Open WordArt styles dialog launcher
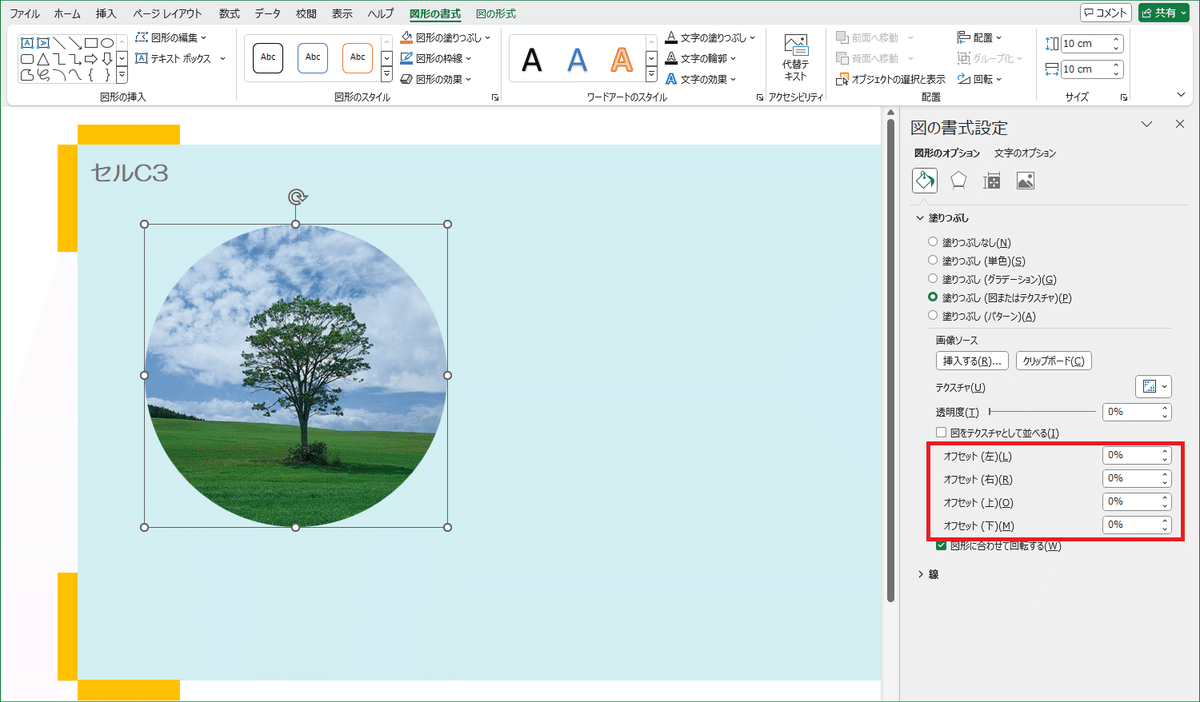 coord(760,97)
